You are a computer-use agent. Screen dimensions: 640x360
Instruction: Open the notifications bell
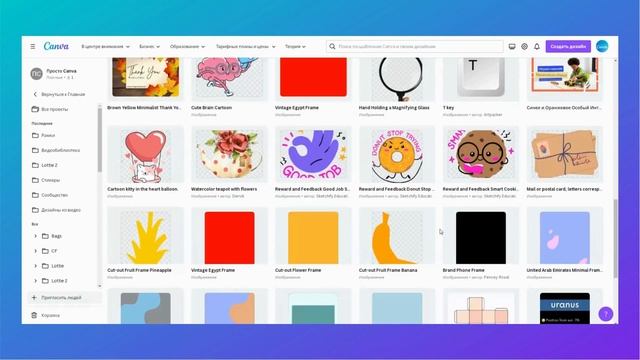[537, 47]
